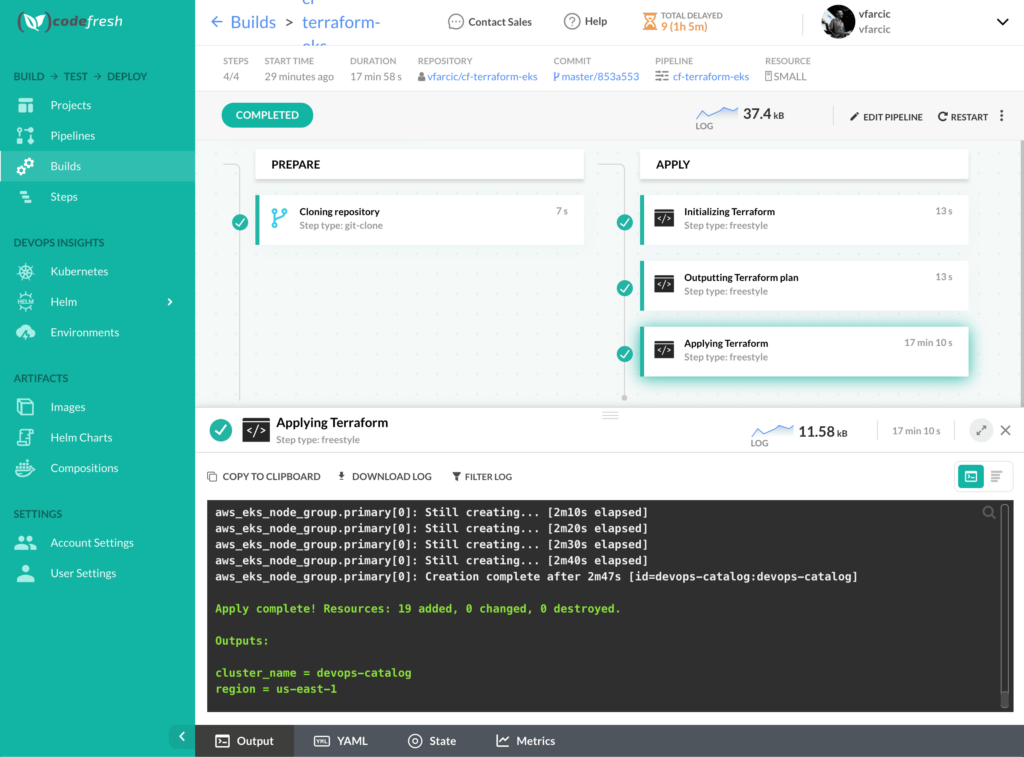This screenshot has height=757, width=1024.
Task: Search the log with the magnifier
Action: 989,513
